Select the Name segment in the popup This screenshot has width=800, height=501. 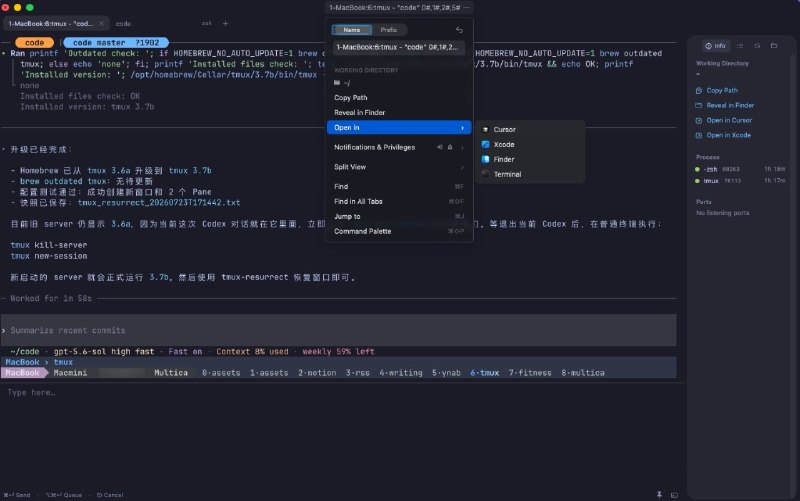pos(352,30)
